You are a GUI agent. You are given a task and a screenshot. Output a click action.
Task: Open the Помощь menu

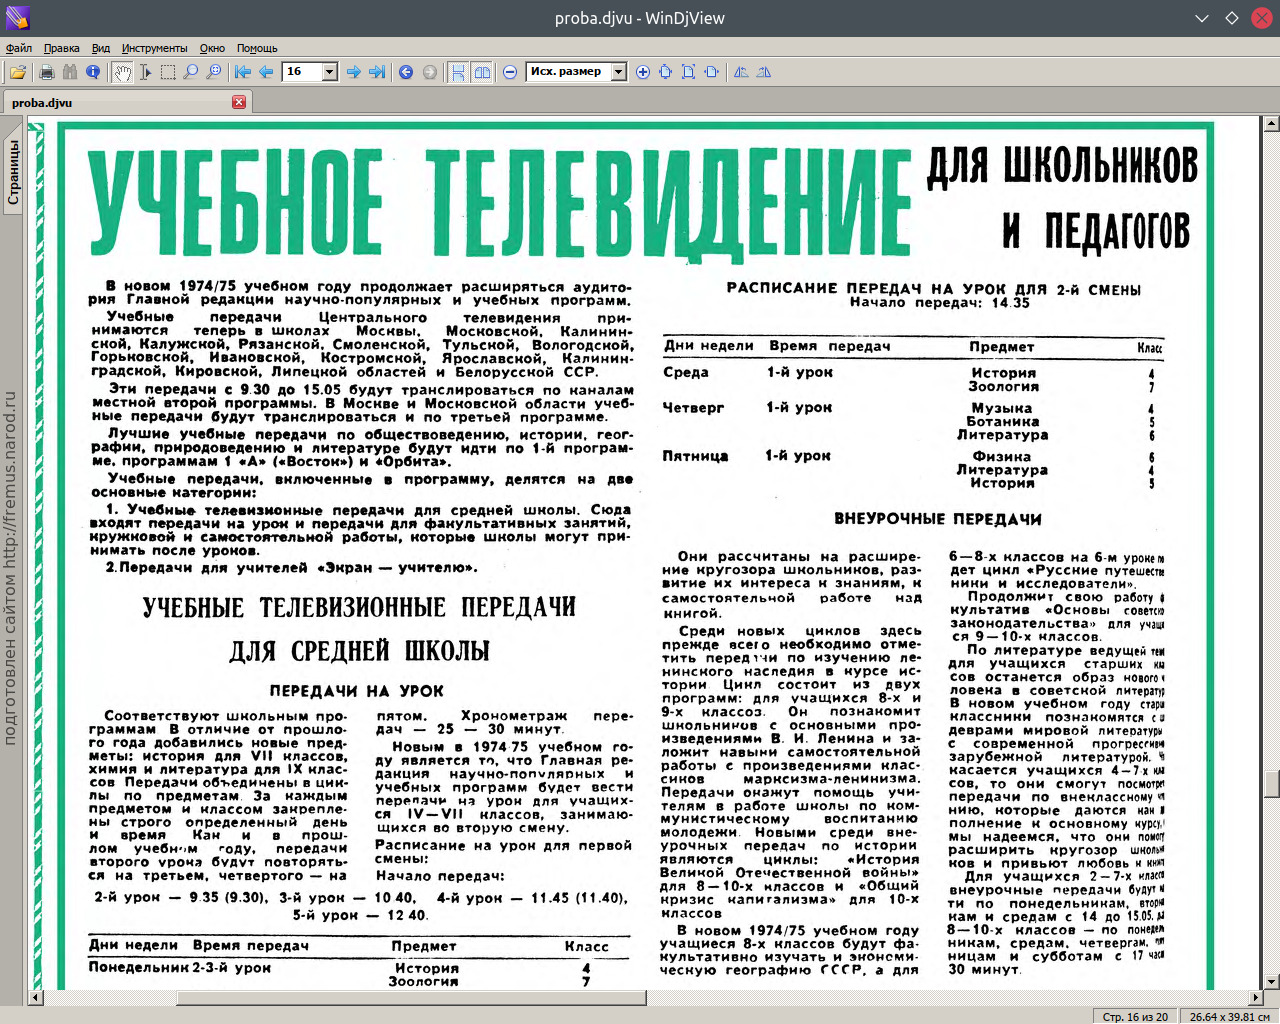coord(257,48)
